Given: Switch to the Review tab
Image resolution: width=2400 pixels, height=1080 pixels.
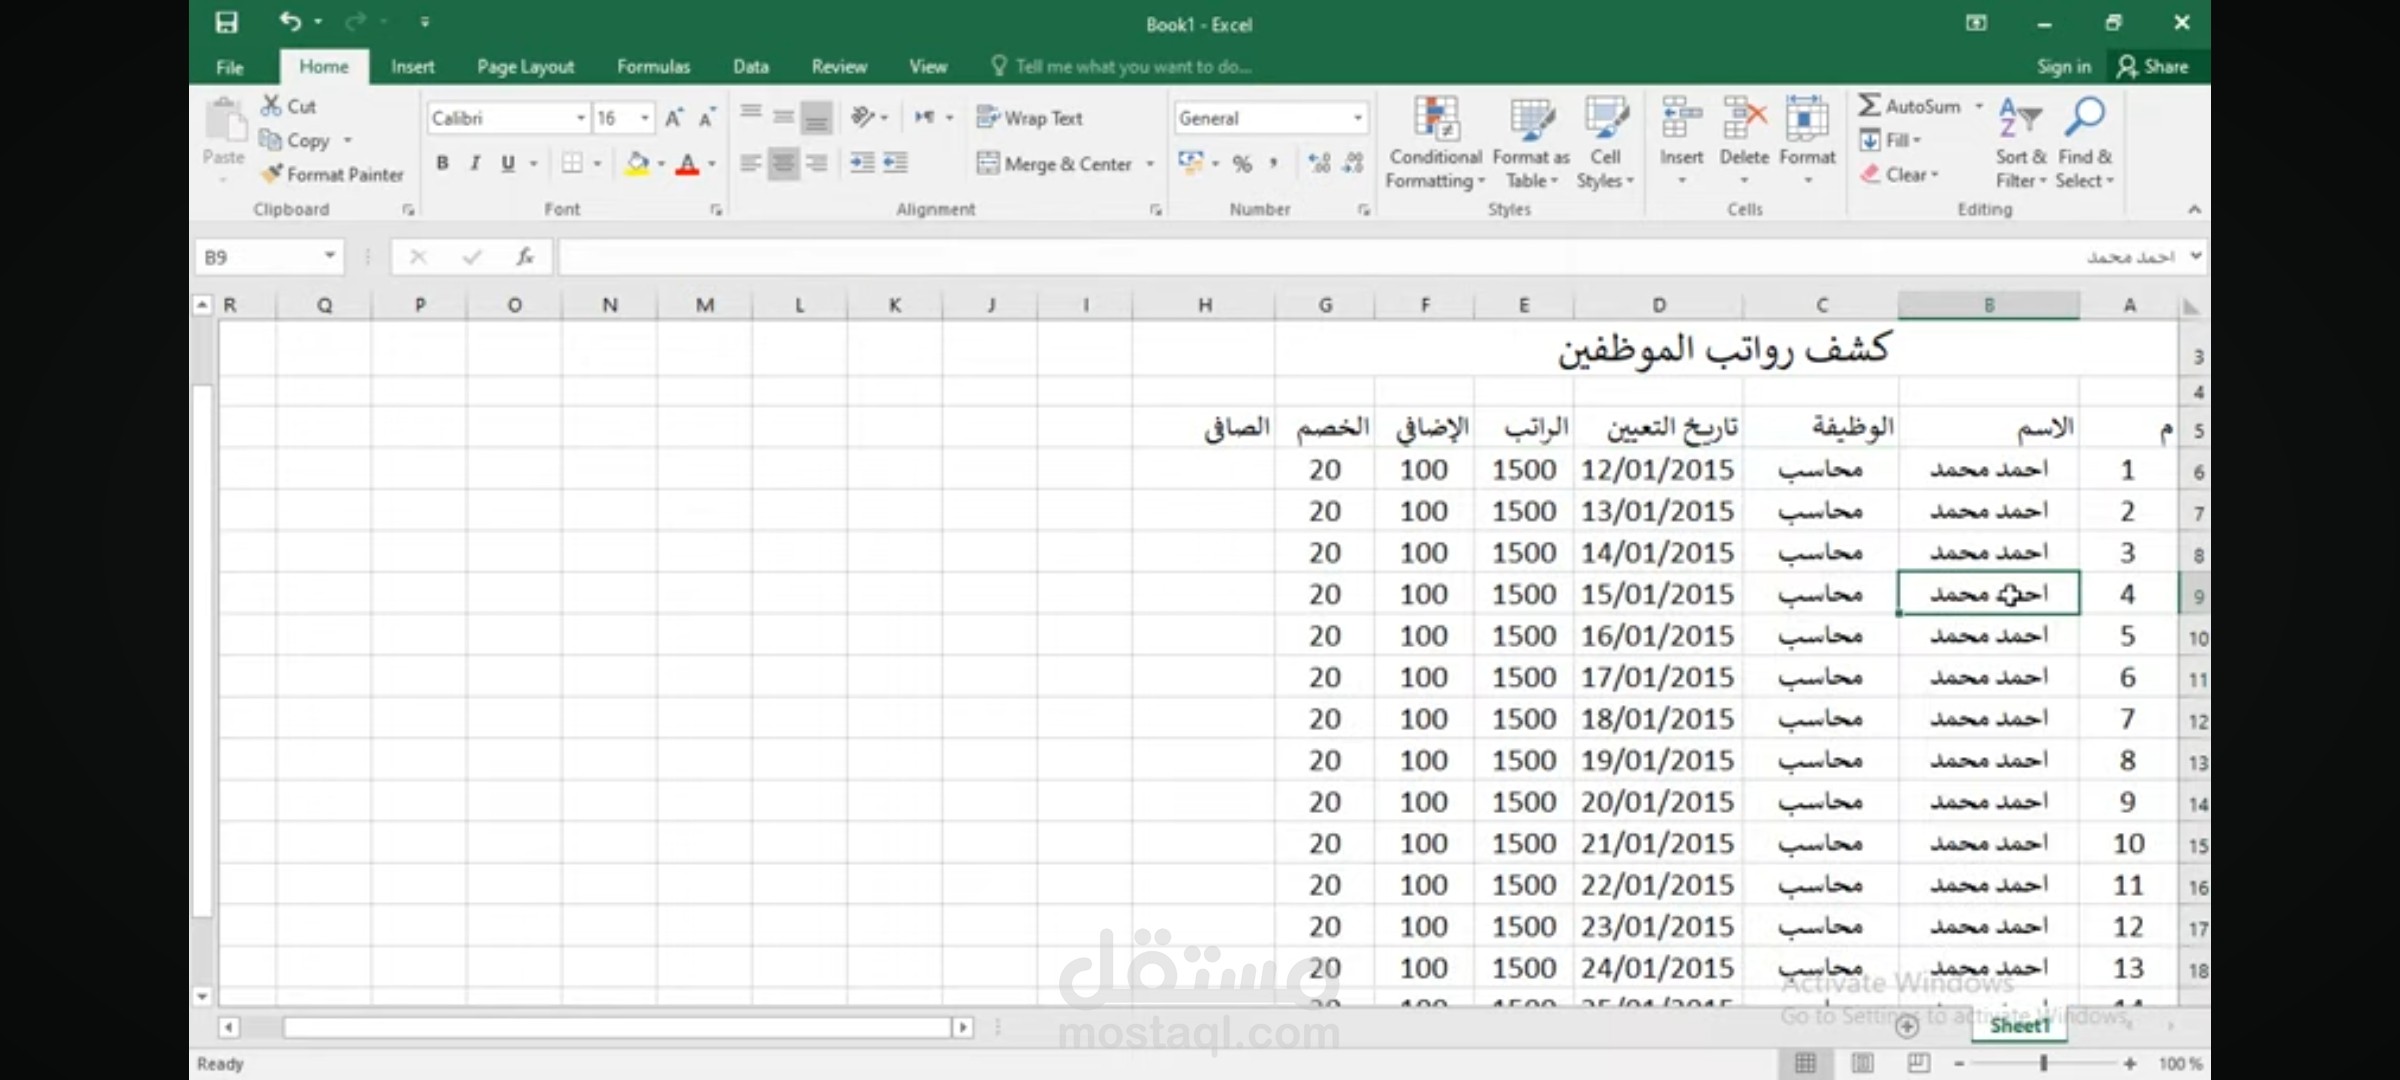Looking at the screenshot, I should coord(839,67).
